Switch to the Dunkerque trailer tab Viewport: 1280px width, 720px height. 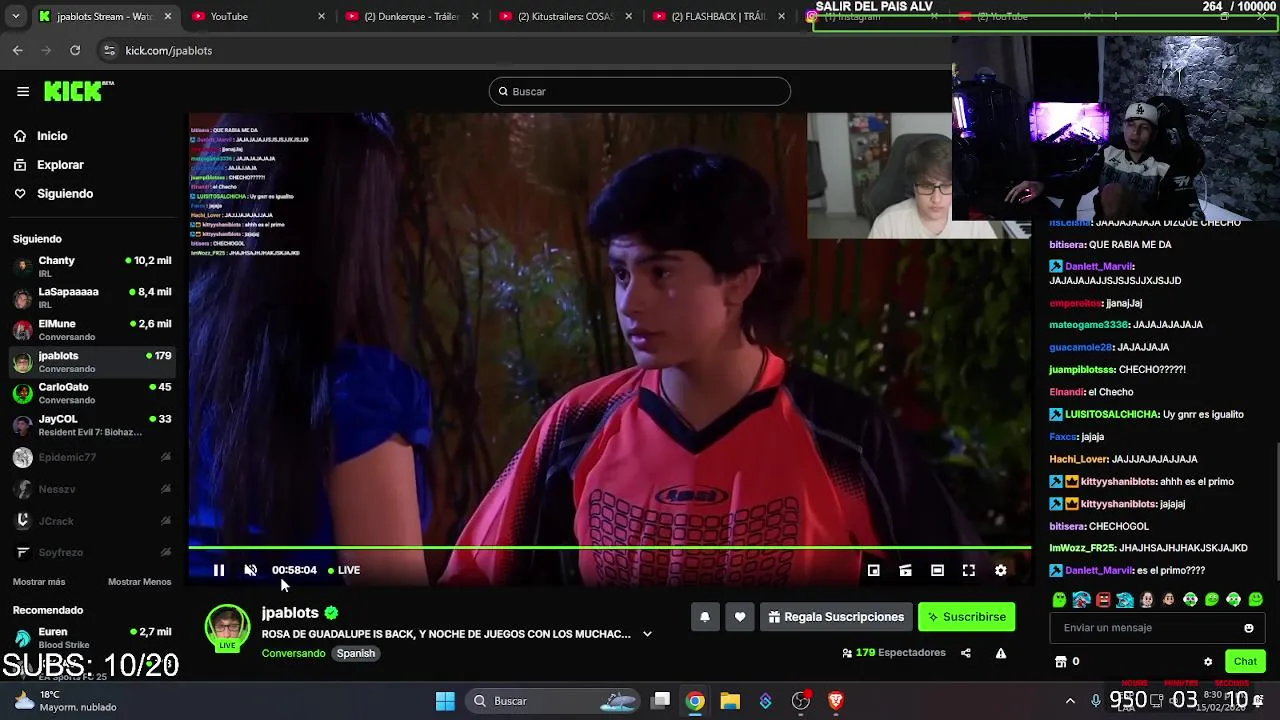pos(410,16)
